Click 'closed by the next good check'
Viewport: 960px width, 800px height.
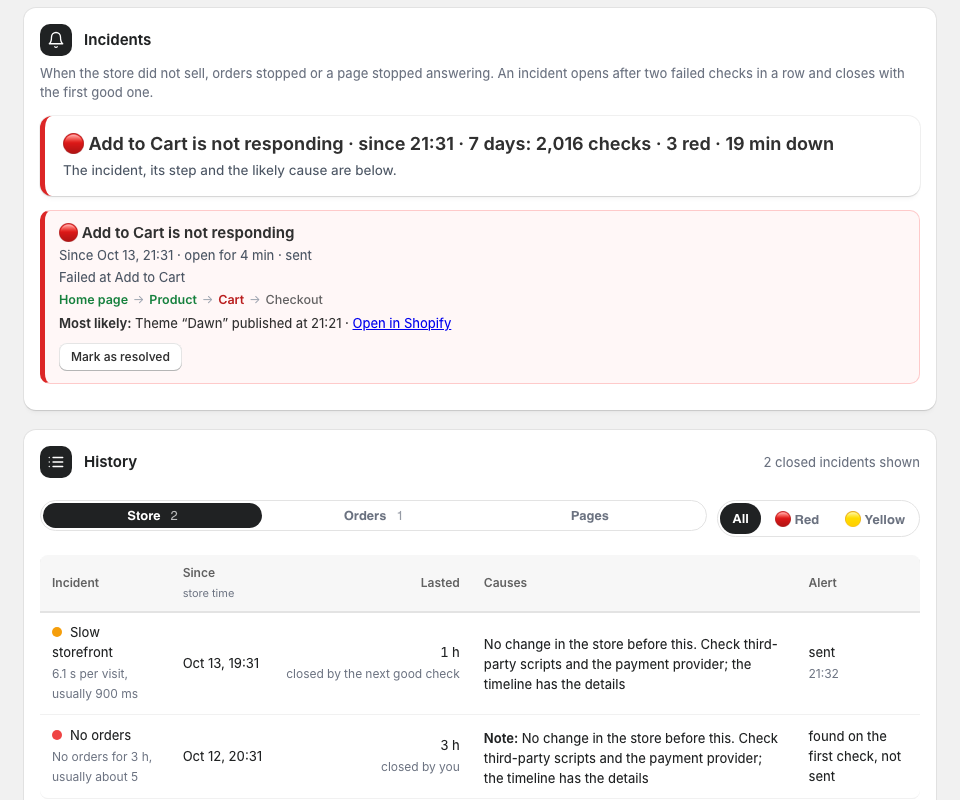373,674
